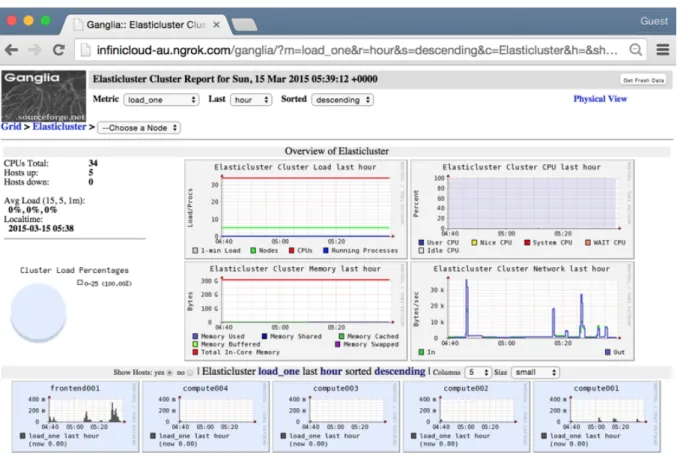The height and width of the screenshot is (459, 677).
Task: Select Show Hosts yes radio button
Action: 169,372
